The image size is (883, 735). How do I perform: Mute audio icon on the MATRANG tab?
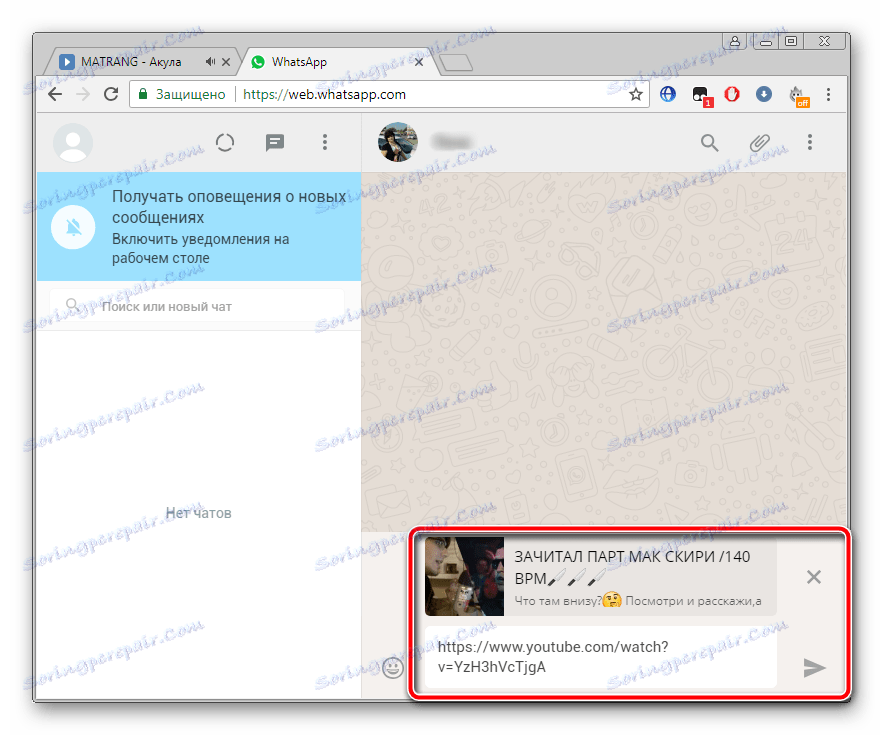pos(210,61)
